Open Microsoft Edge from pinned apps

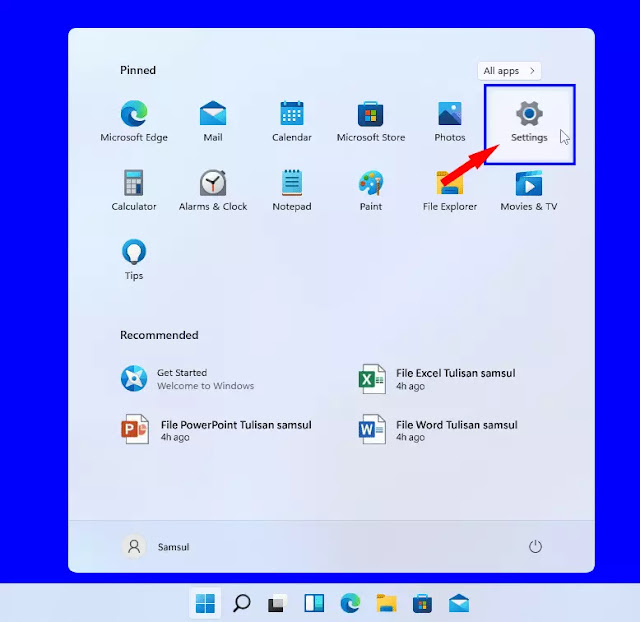click(x=134, y=121)
